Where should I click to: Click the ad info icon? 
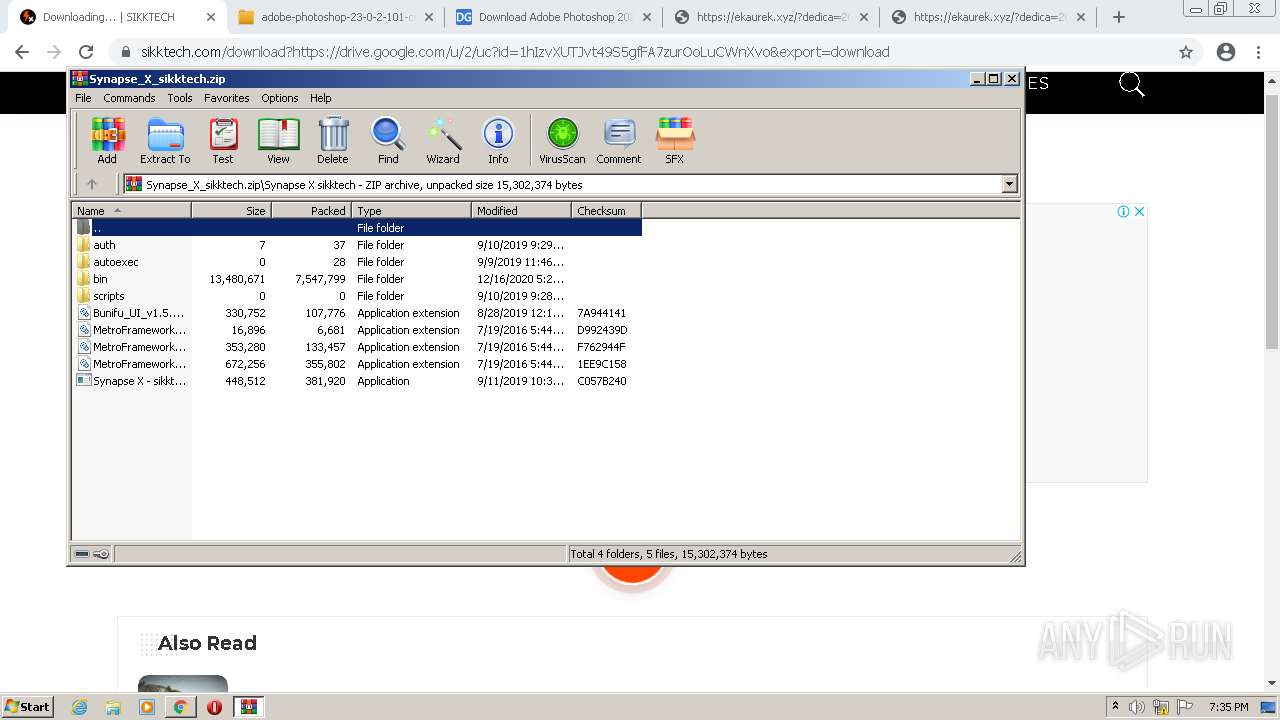(1124, 211)
